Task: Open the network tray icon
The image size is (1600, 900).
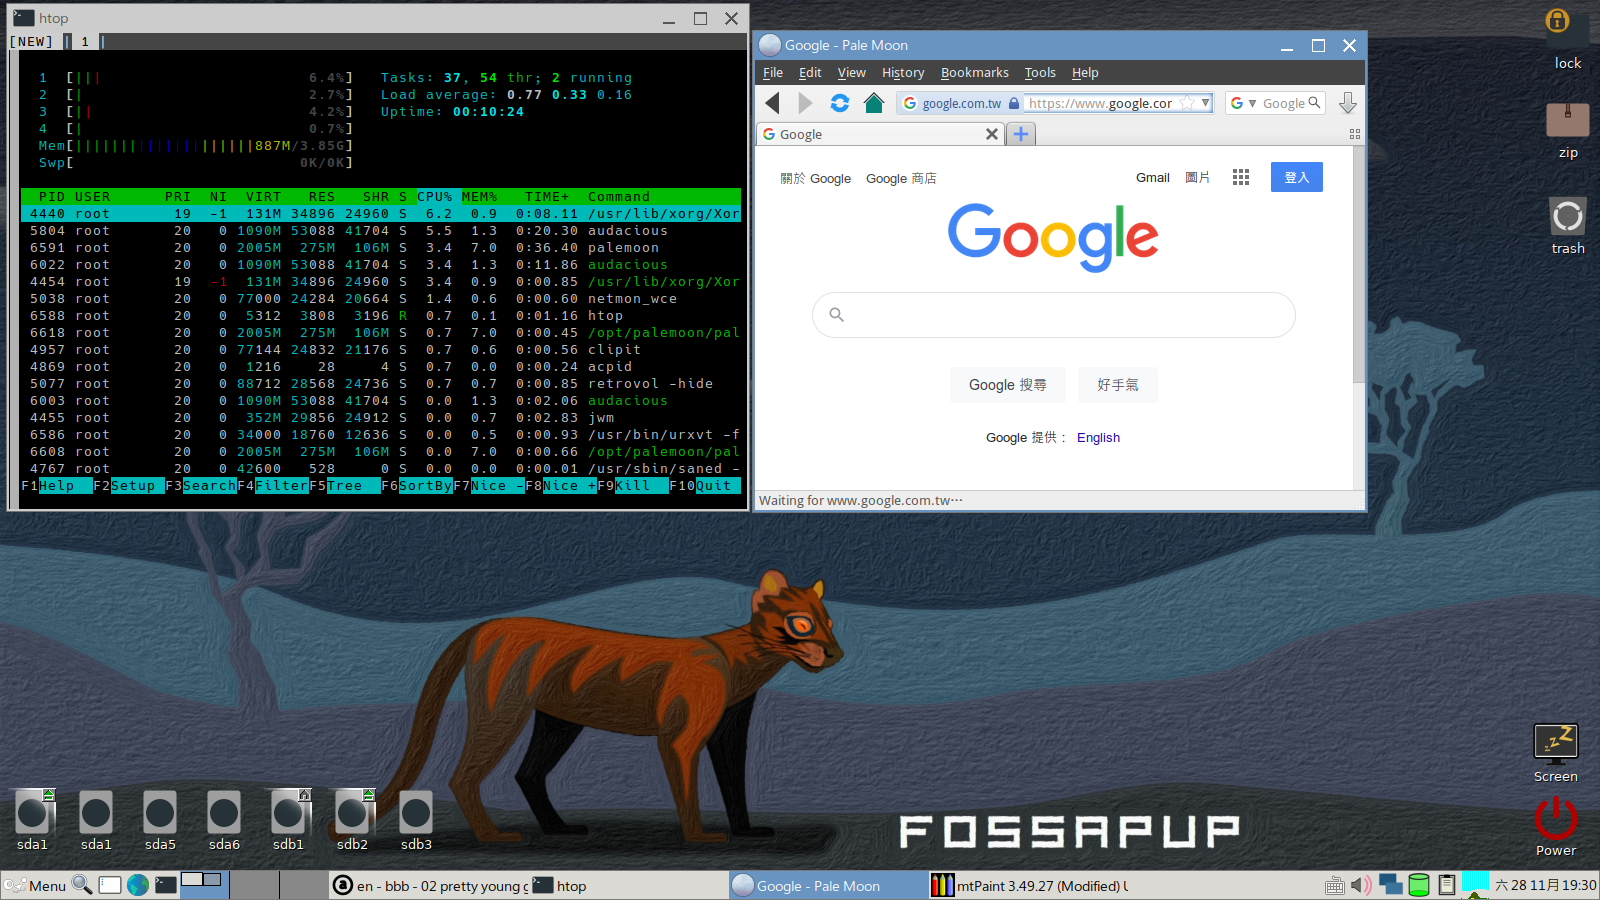Action: pyautogui.click(x=1390, y=885)
